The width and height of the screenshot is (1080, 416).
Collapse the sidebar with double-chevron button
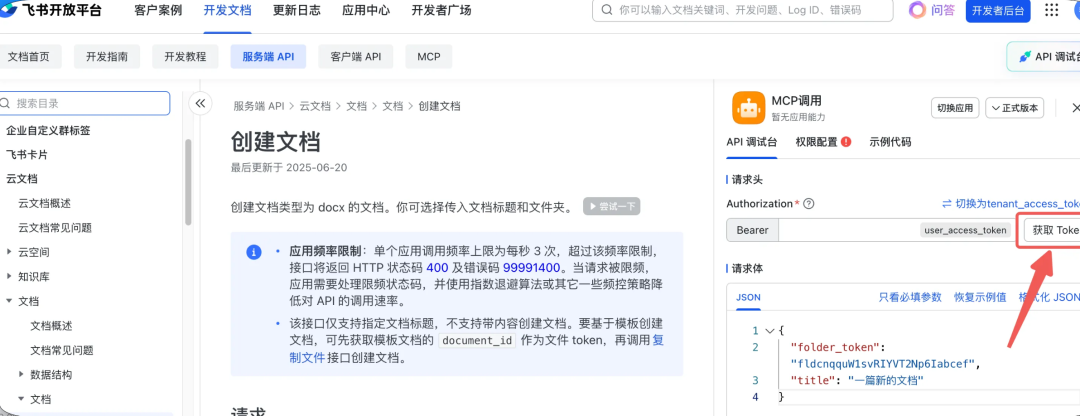click(200, 103)
